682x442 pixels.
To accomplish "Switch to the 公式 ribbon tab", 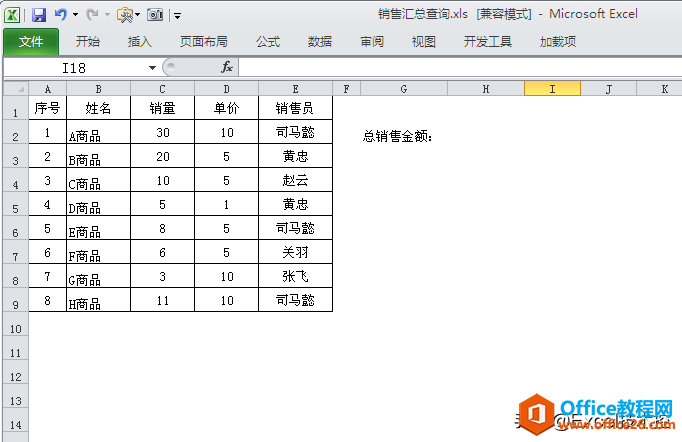I will click(268, 42).
